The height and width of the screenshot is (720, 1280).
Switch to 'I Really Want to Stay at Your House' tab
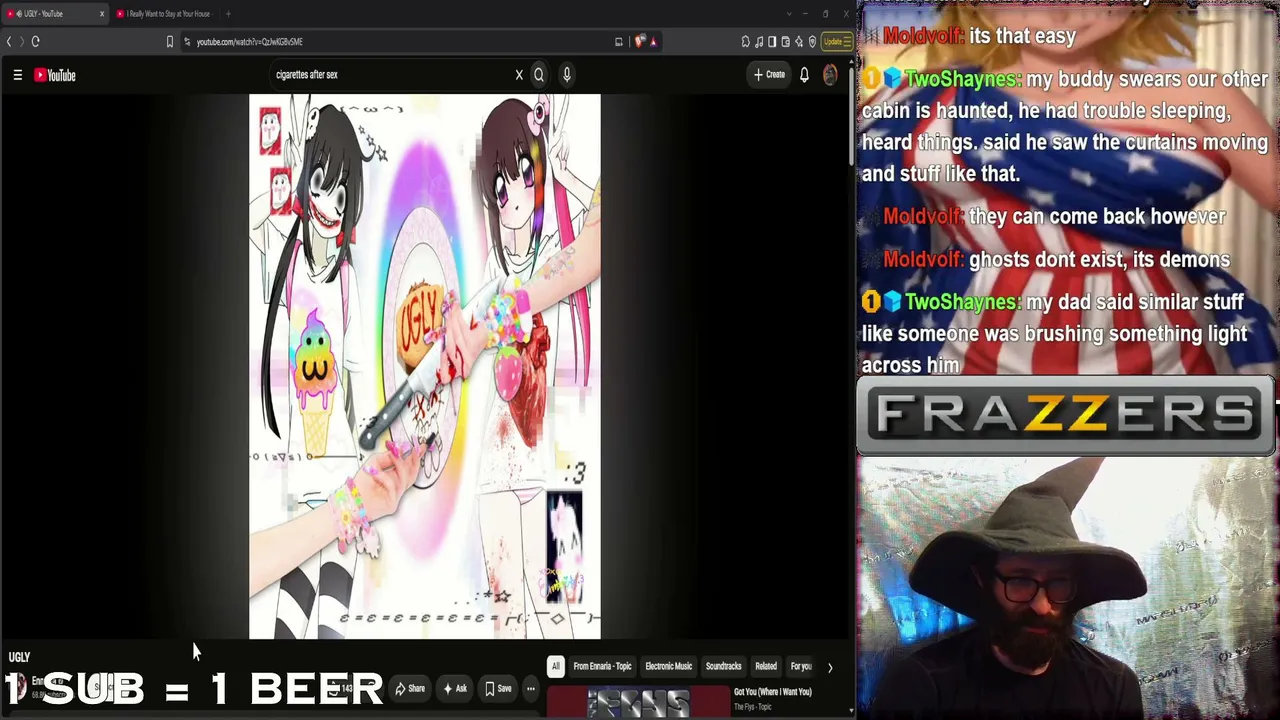coord(164,14)
